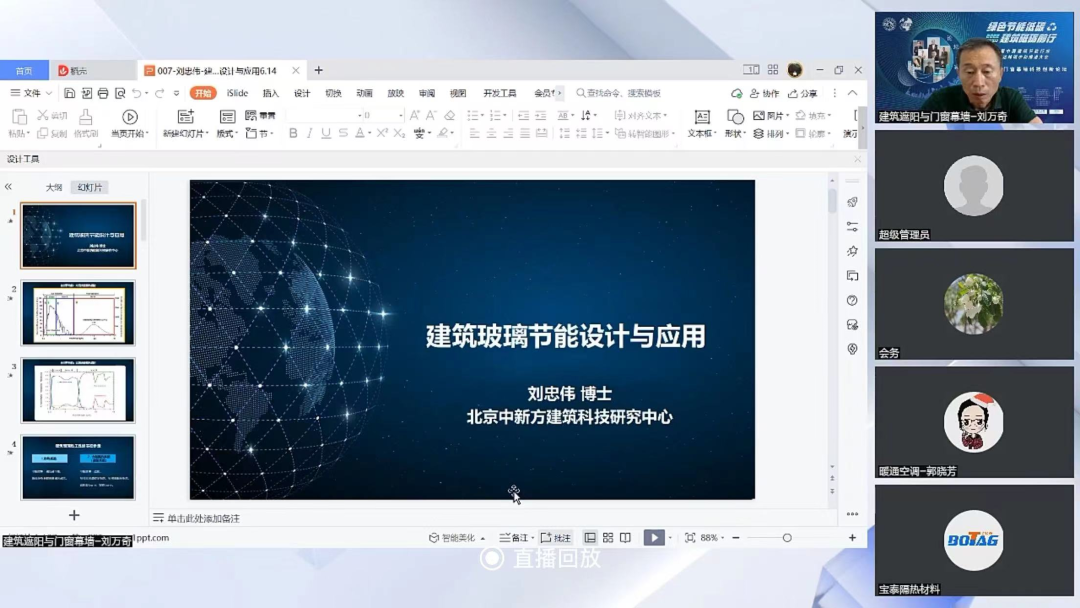Open the 形状 shapes tool

[735, 117]
